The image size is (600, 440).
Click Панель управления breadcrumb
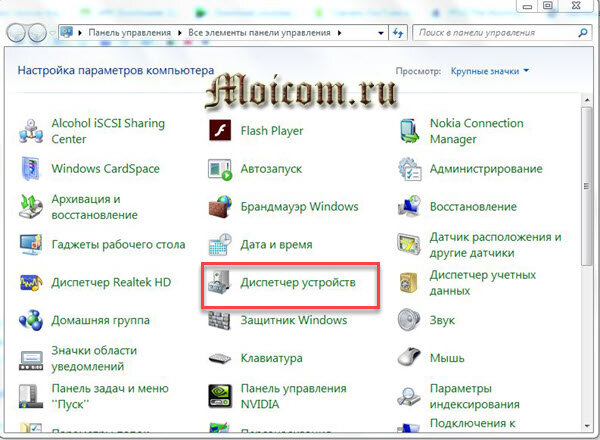129,33
